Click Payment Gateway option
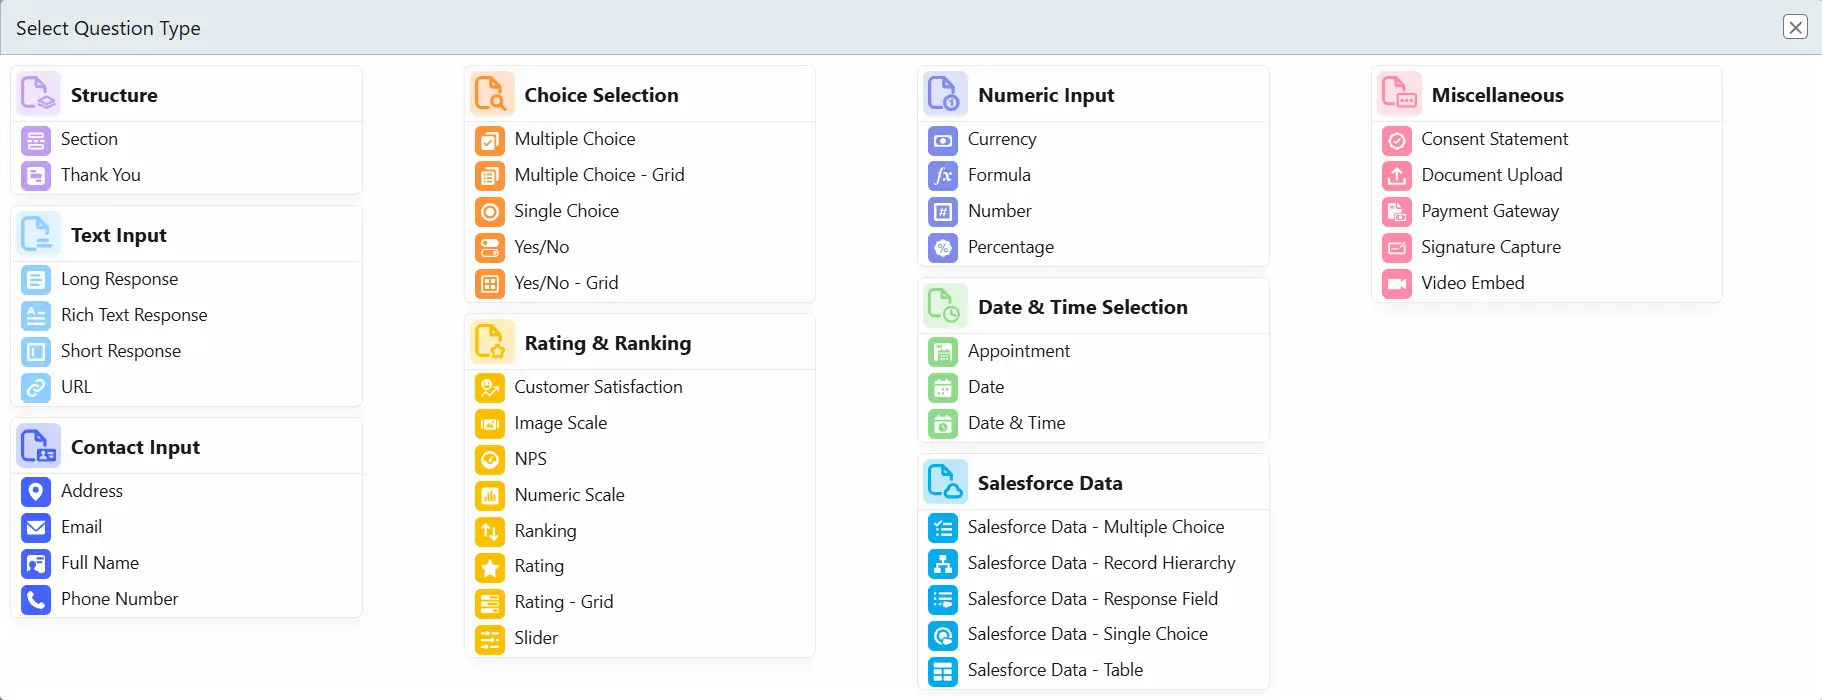The image size is (1822, 700). (1489, 211)
